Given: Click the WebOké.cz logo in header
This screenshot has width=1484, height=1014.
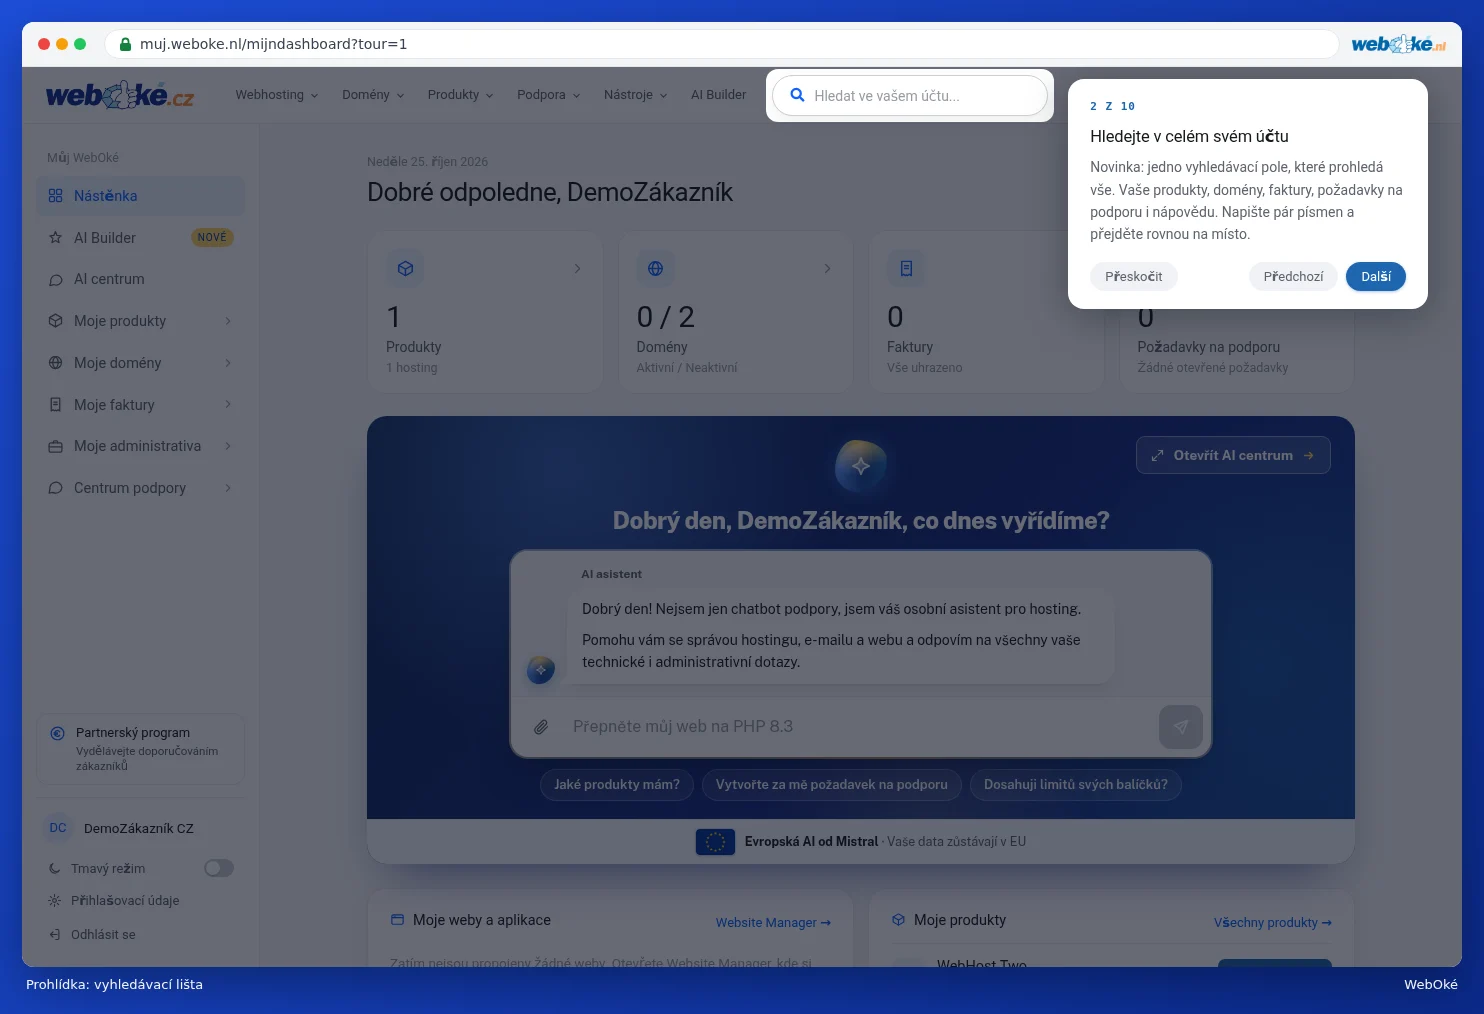Looking at the screenshot, I should (120, 95).
